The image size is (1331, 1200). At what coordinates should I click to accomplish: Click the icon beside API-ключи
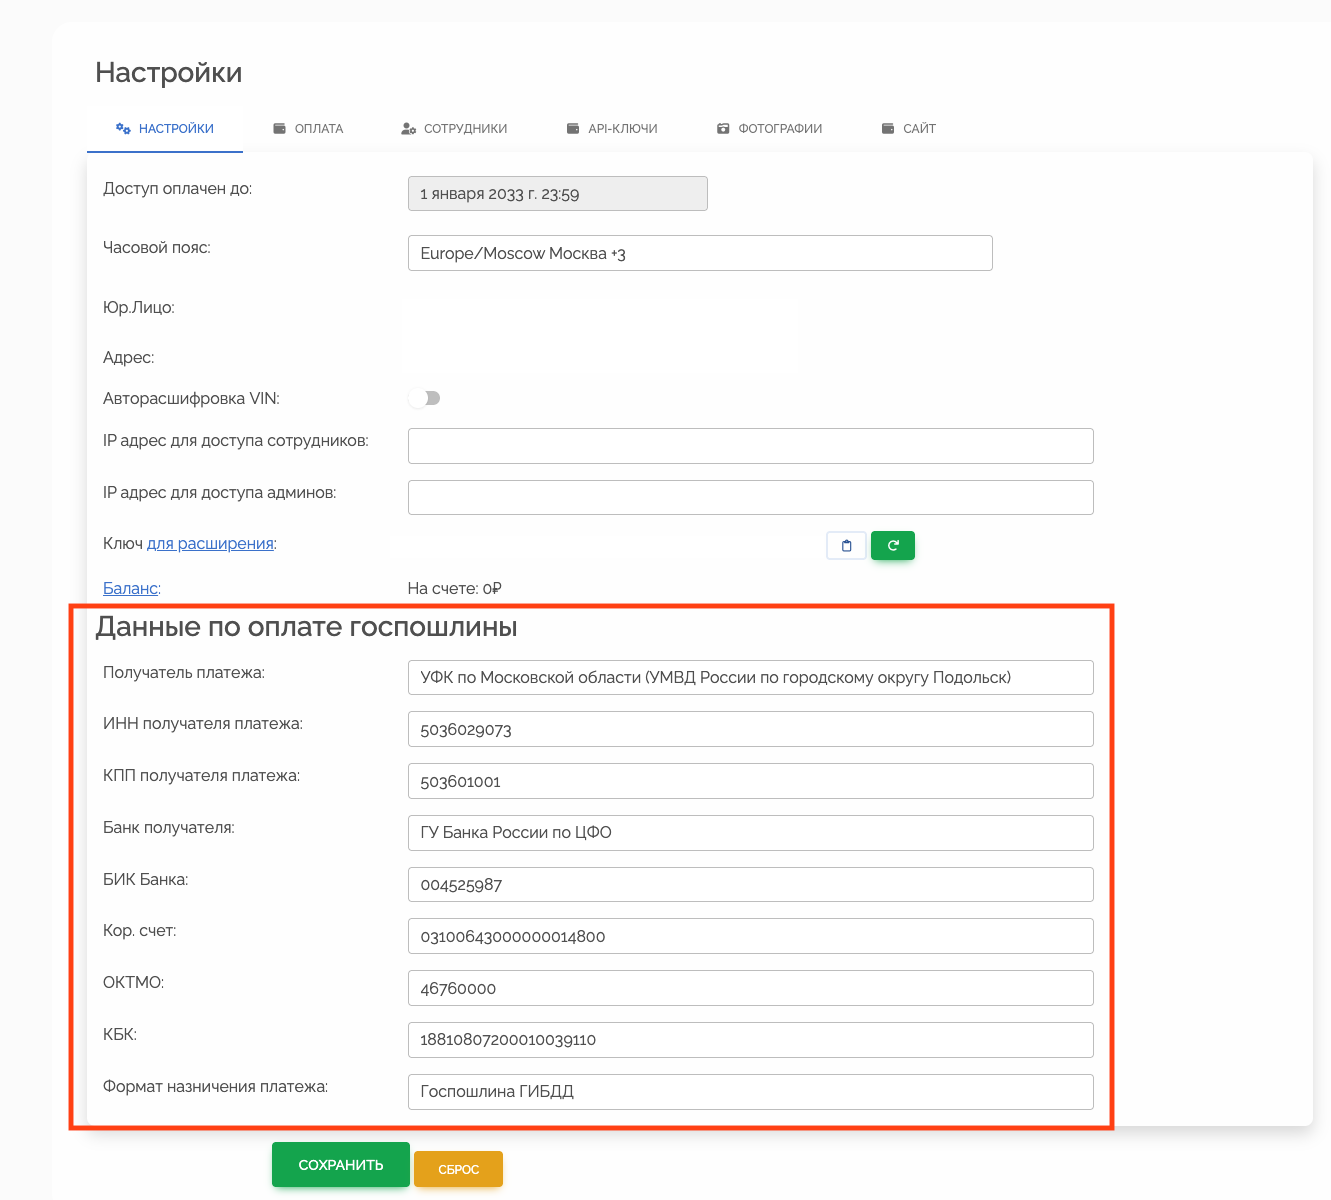point(573,128)
